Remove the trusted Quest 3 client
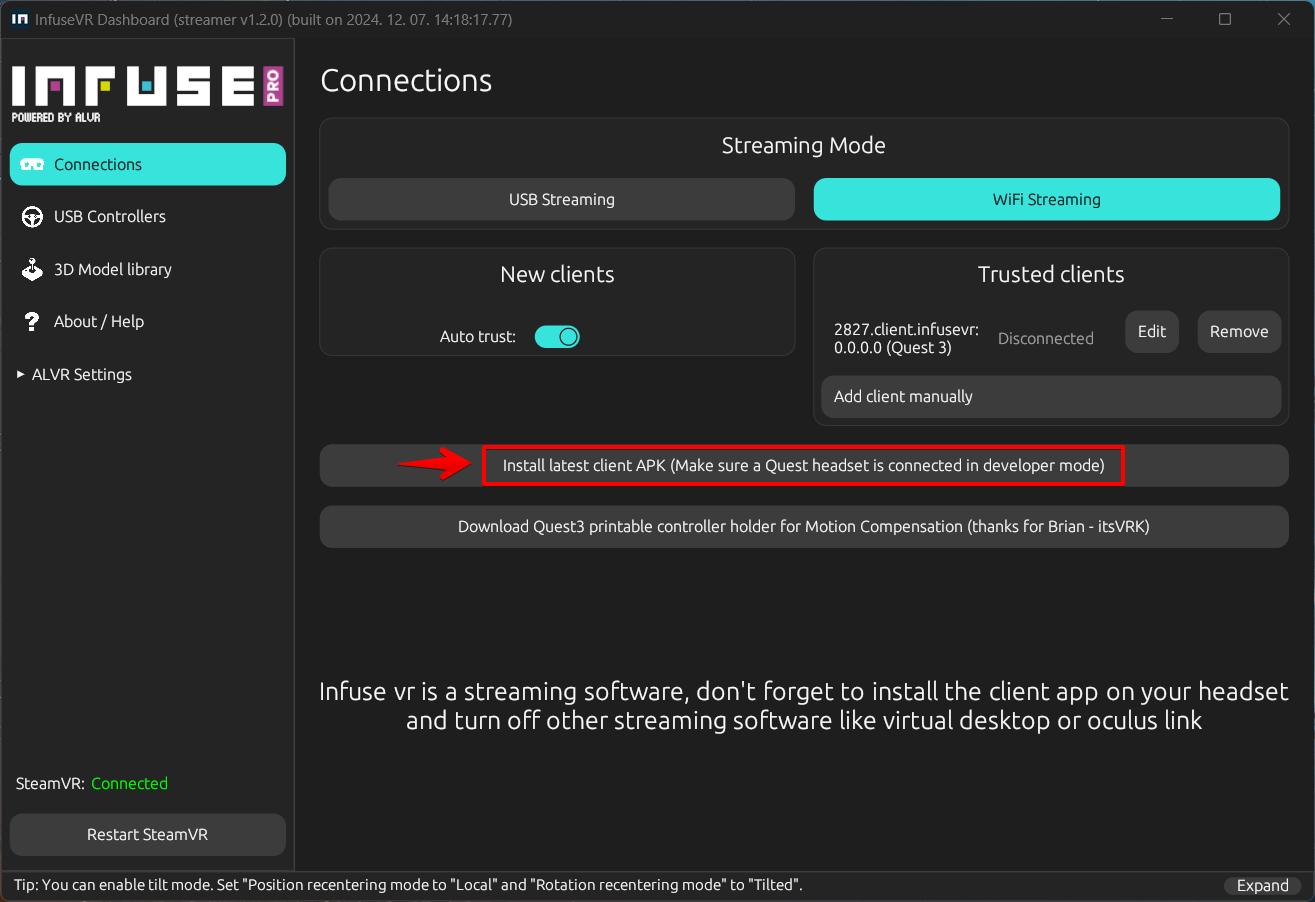The image size is (1315, 902). [1238, 332]
